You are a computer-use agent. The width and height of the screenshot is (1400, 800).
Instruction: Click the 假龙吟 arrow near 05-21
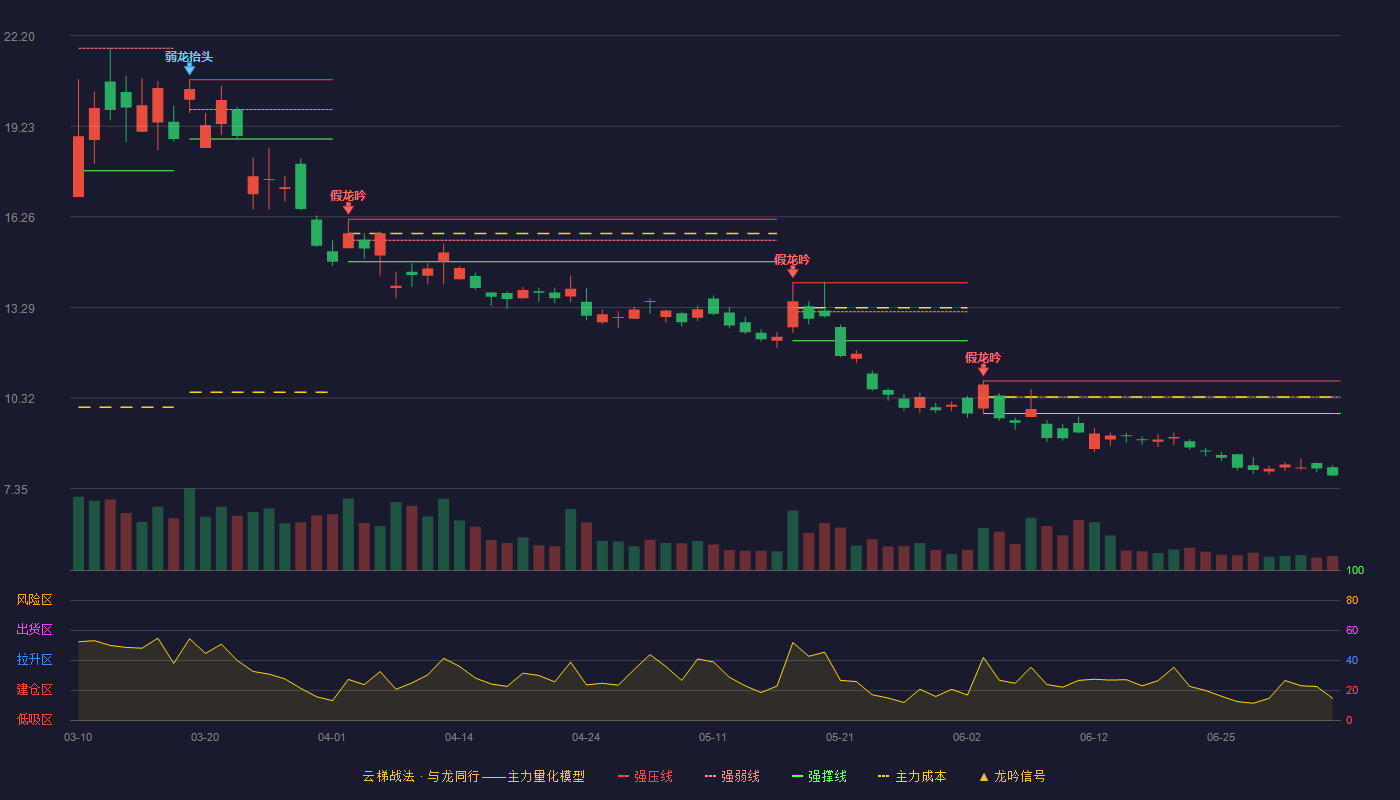click(x=793, y=272)
